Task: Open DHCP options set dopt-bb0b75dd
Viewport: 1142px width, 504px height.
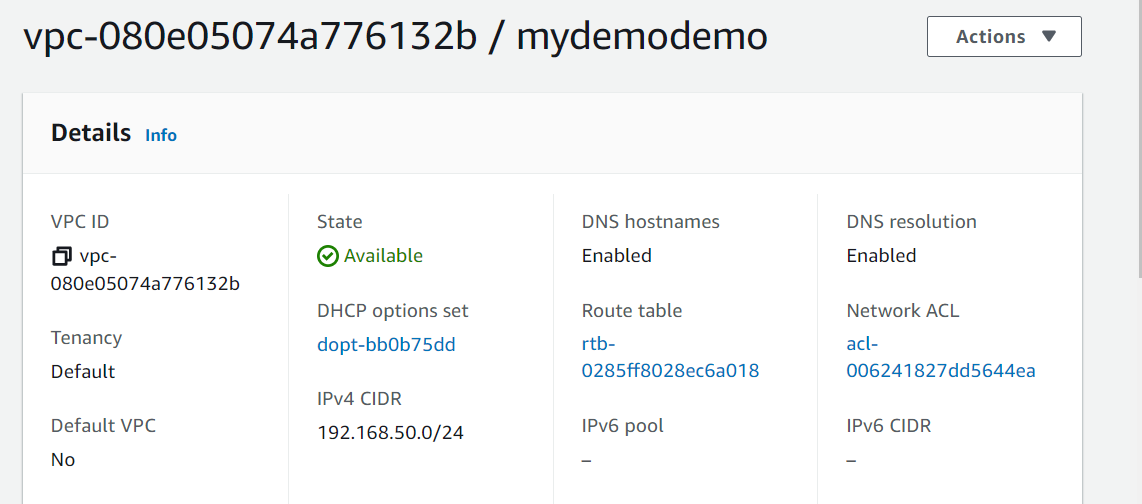Action: [386, 345]
